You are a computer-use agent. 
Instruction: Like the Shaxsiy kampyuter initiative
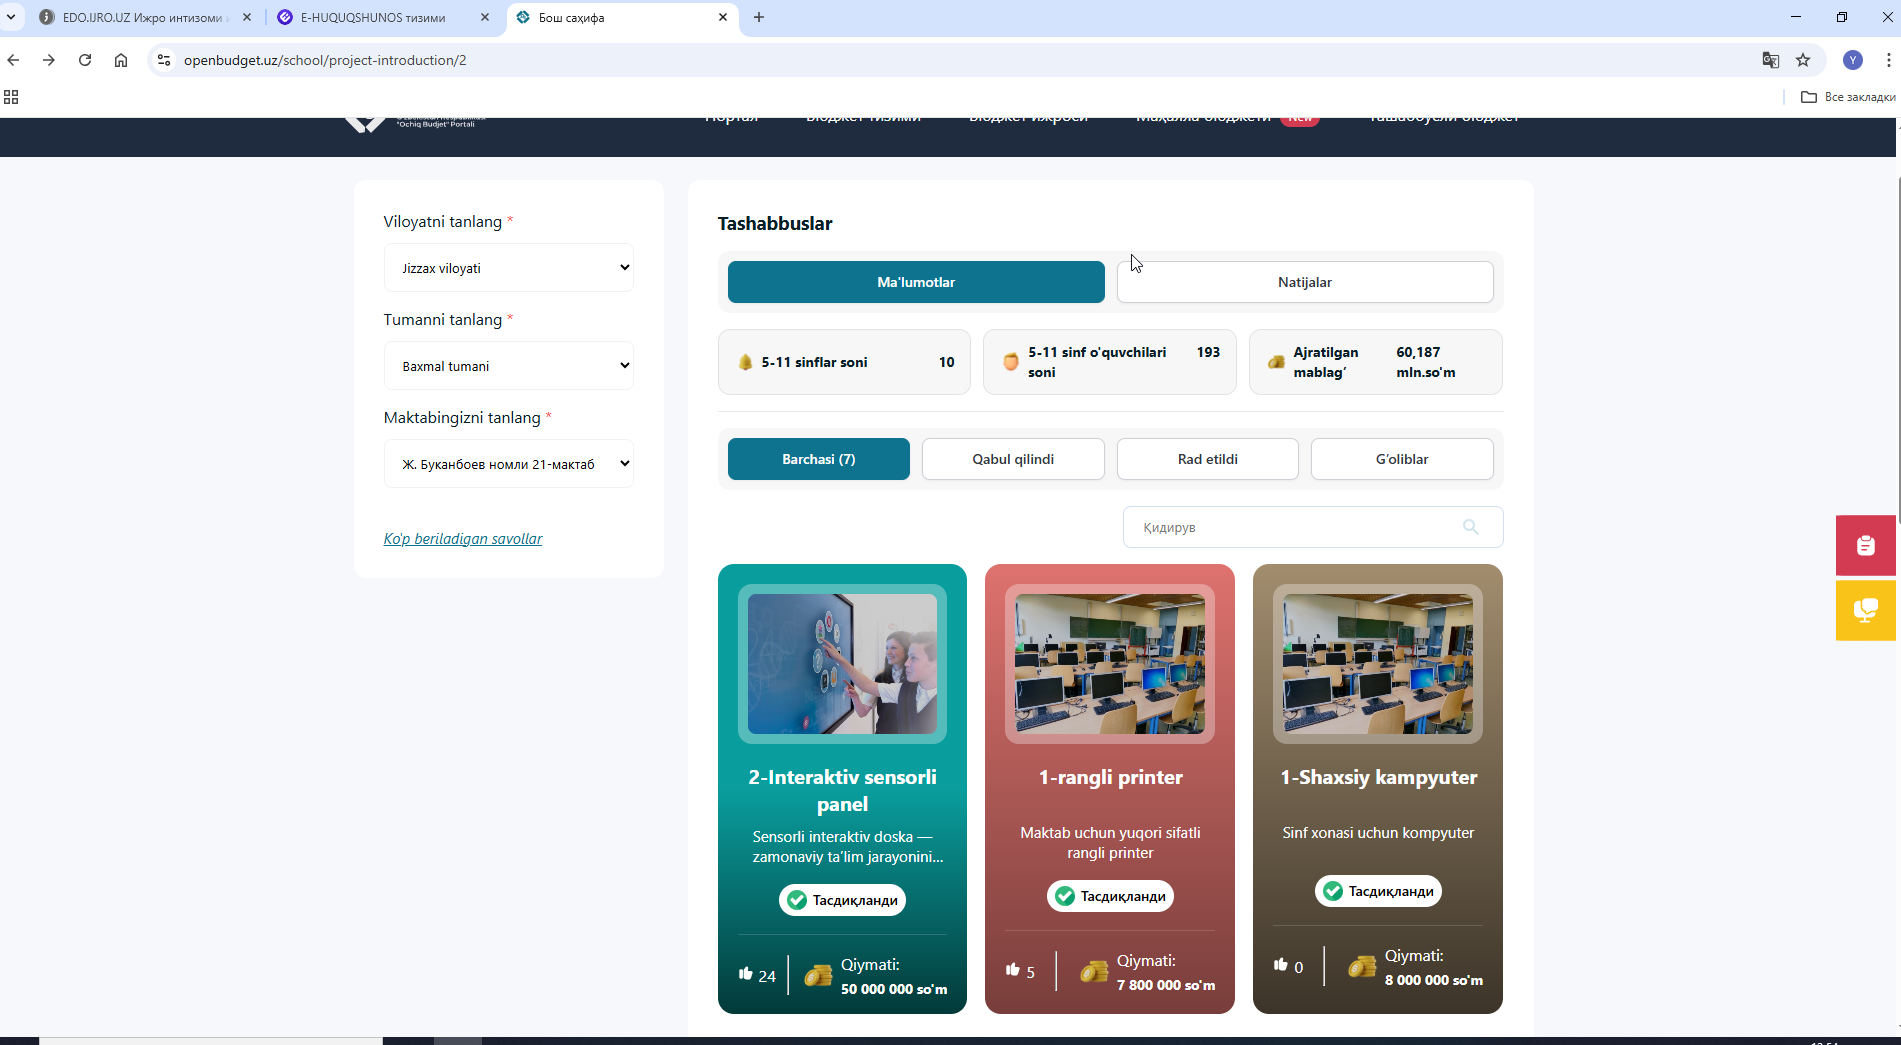(x=1281, y=965)
